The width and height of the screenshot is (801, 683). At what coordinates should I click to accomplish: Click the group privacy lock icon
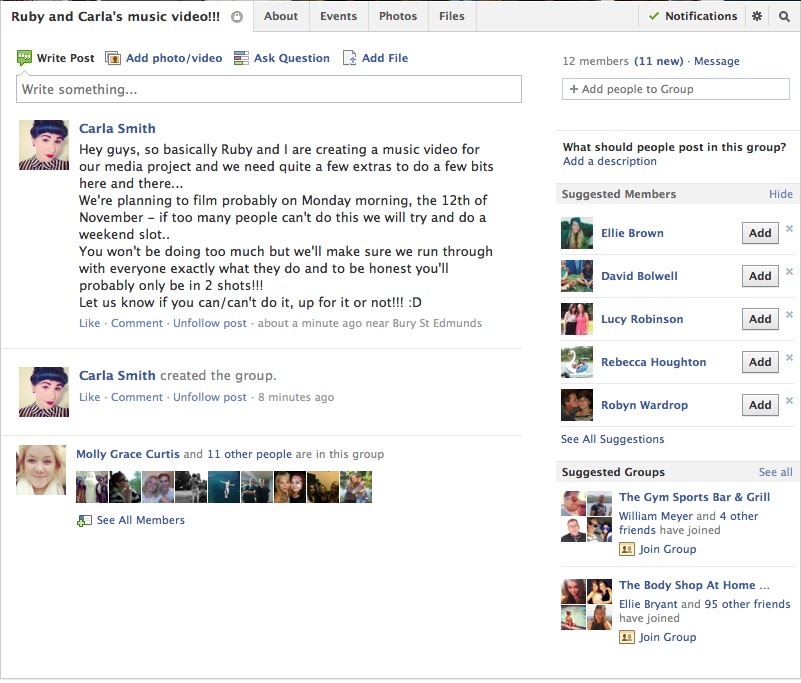[237, 17]
